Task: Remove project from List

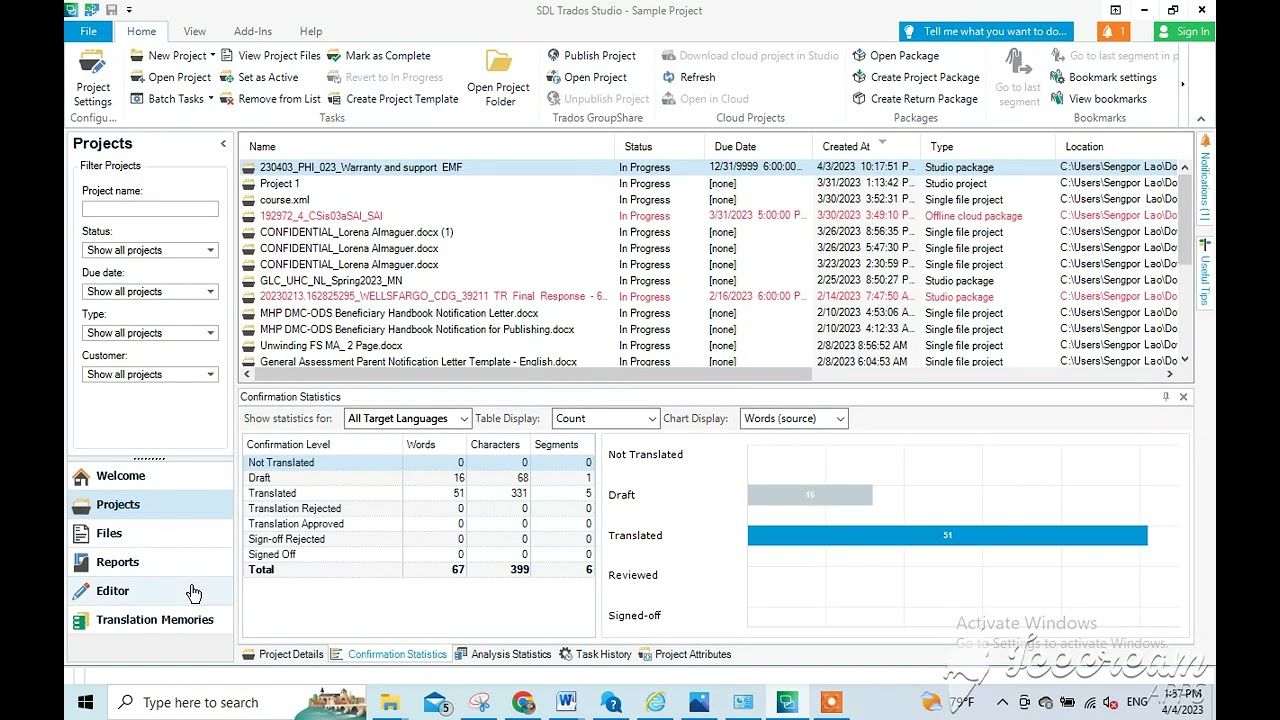Action: (x=270, y=99)
